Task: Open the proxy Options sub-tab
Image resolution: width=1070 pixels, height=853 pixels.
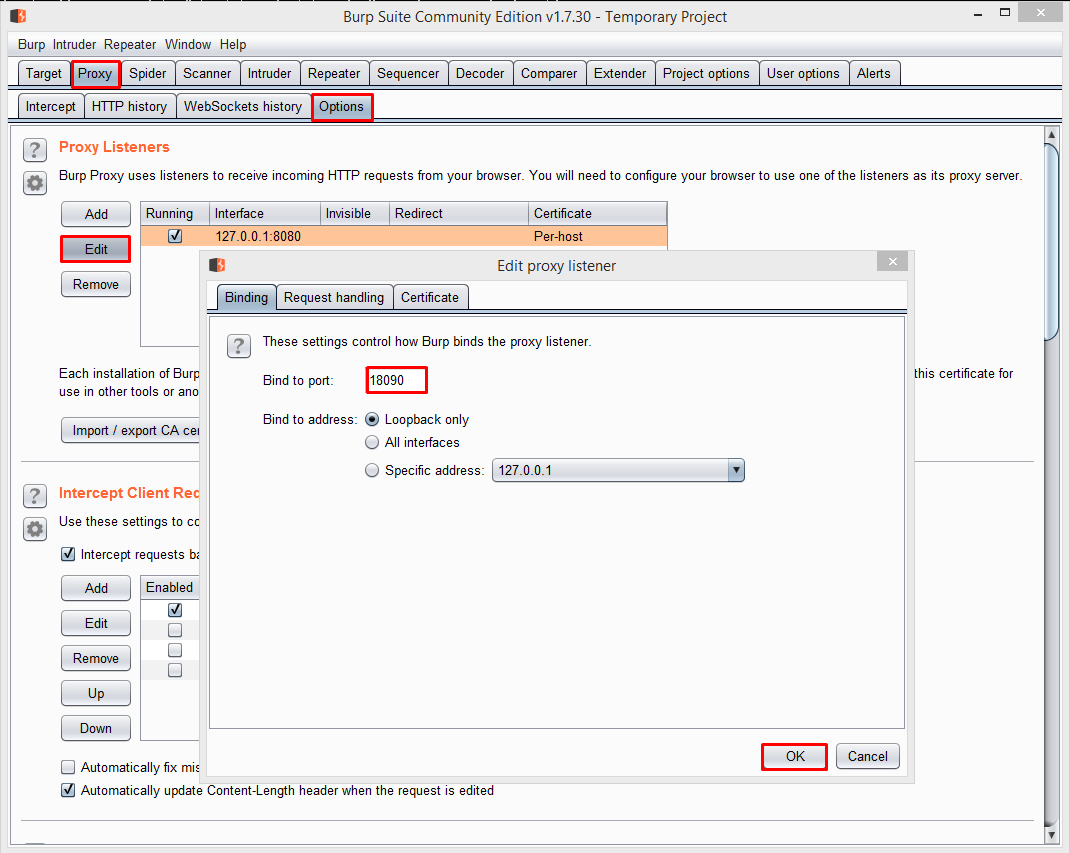Action: [x=341, y=106]
